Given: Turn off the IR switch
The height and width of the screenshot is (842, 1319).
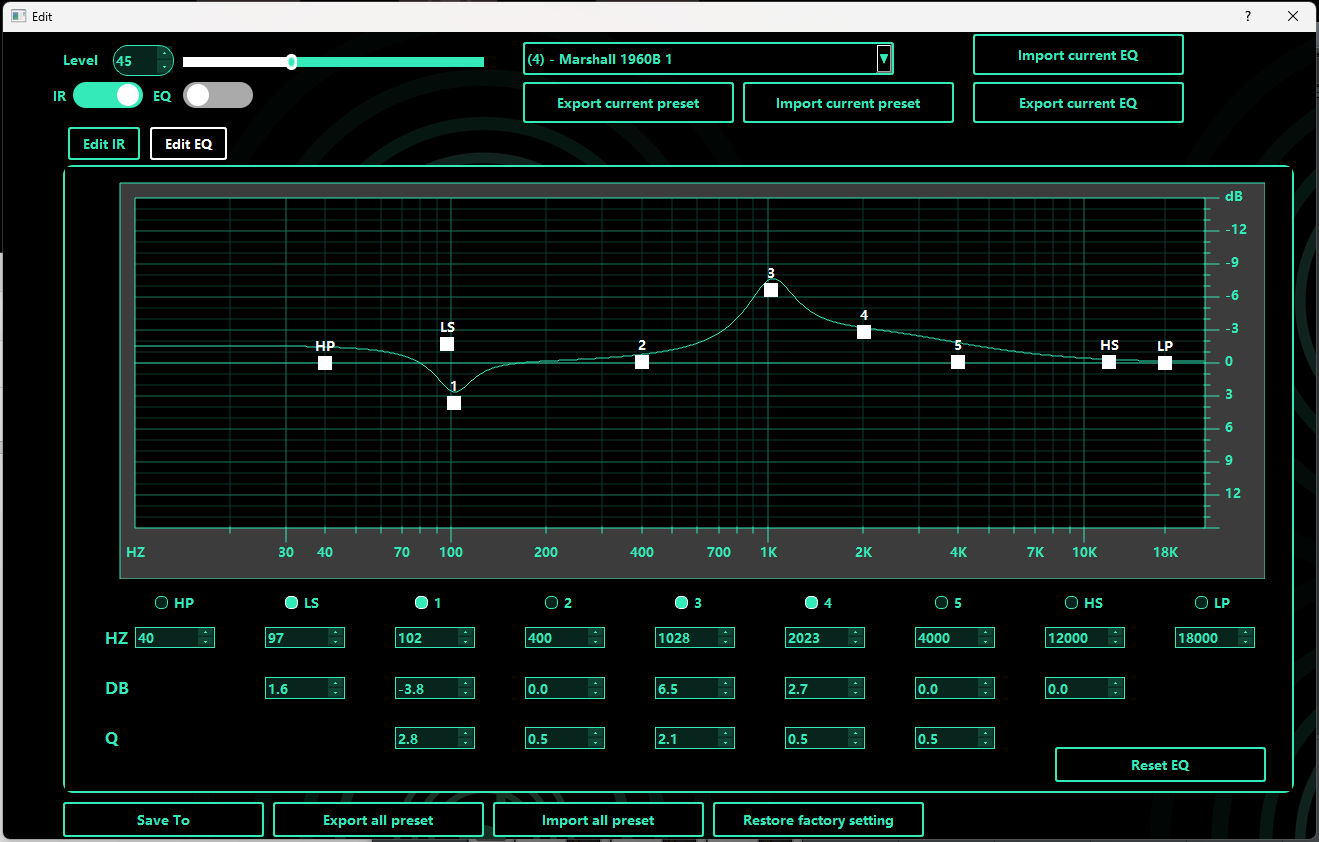Looking at the screenshot, I should pos(108,95).
